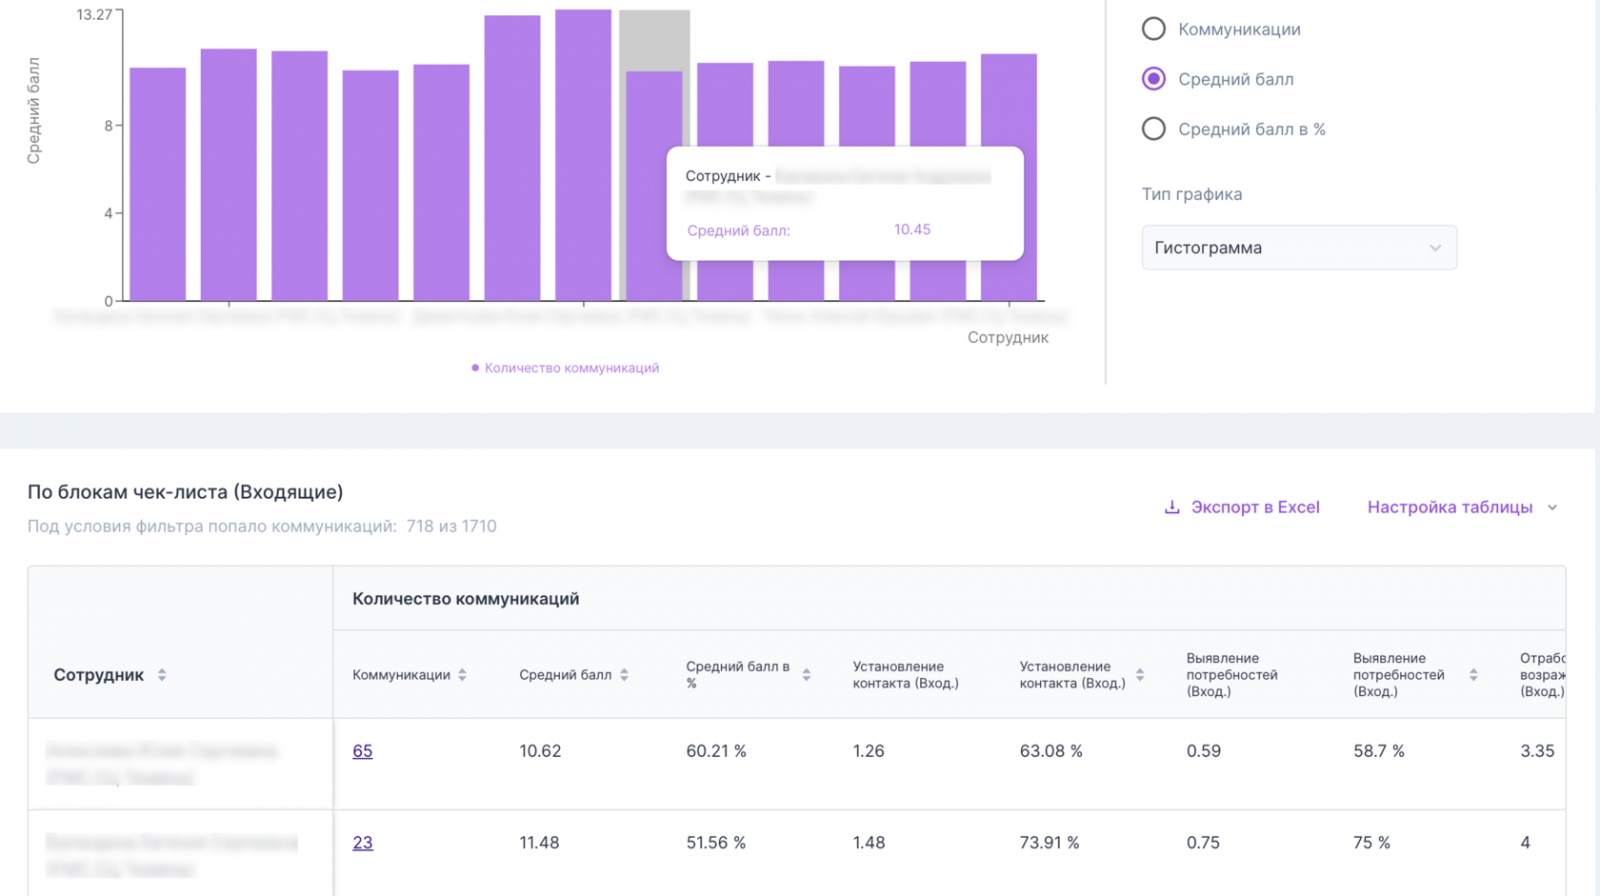Sort table by Коммуникации column icon
This screenshot has width=1600, height=896.
pos(462,675)
